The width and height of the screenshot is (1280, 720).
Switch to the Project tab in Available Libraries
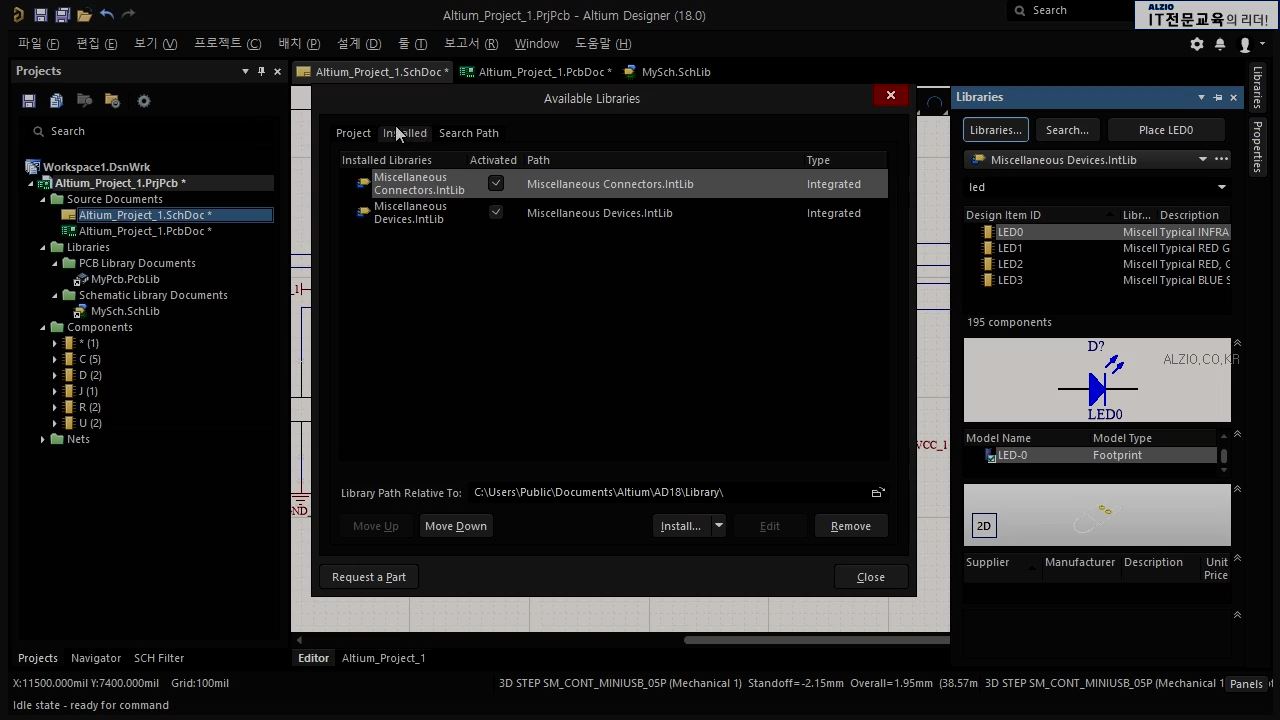353,133
